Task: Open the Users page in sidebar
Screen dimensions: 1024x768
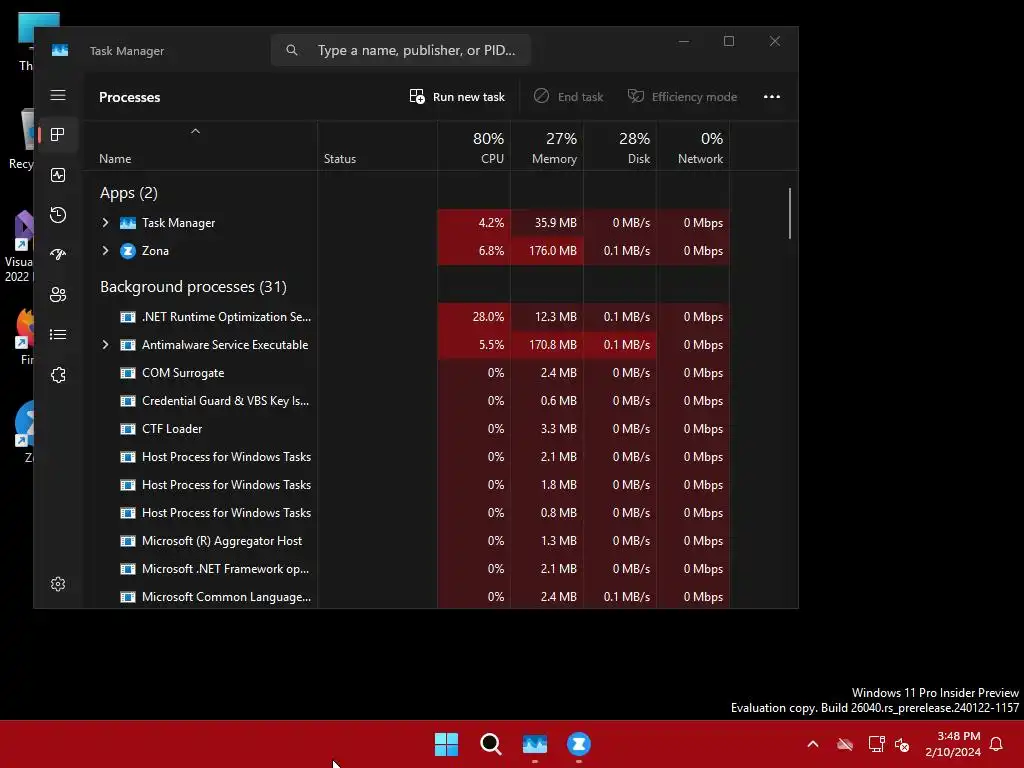Action: [x=58, y=295]
